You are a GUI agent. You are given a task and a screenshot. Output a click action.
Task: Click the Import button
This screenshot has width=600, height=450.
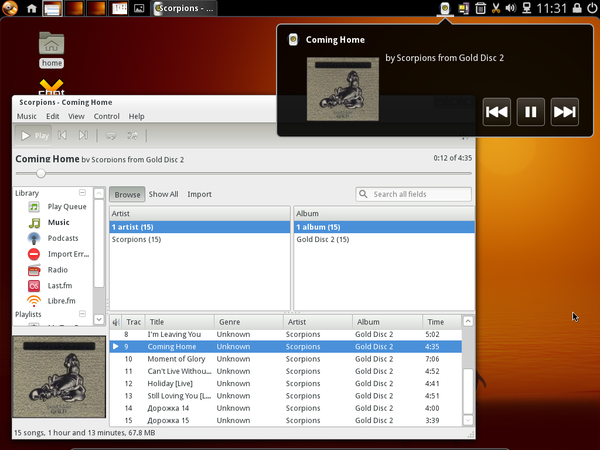click(x=199, y=194)
